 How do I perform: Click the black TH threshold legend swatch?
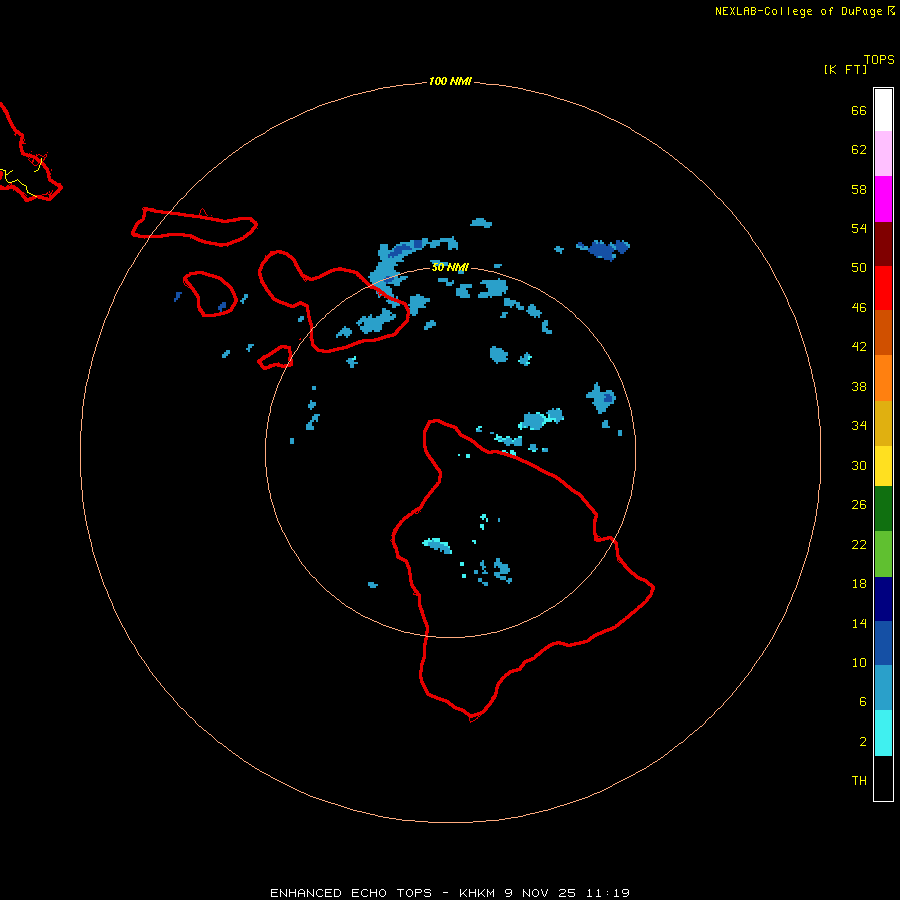[883, 778]
